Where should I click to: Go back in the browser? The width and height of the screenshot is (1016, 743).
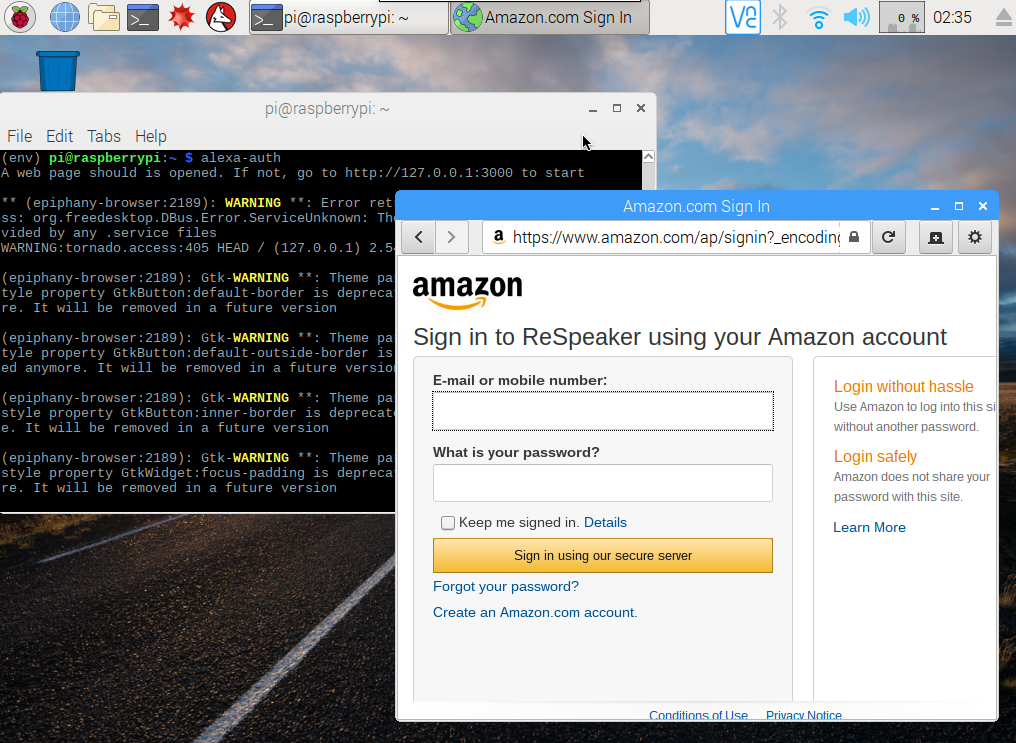click(419, 237)
